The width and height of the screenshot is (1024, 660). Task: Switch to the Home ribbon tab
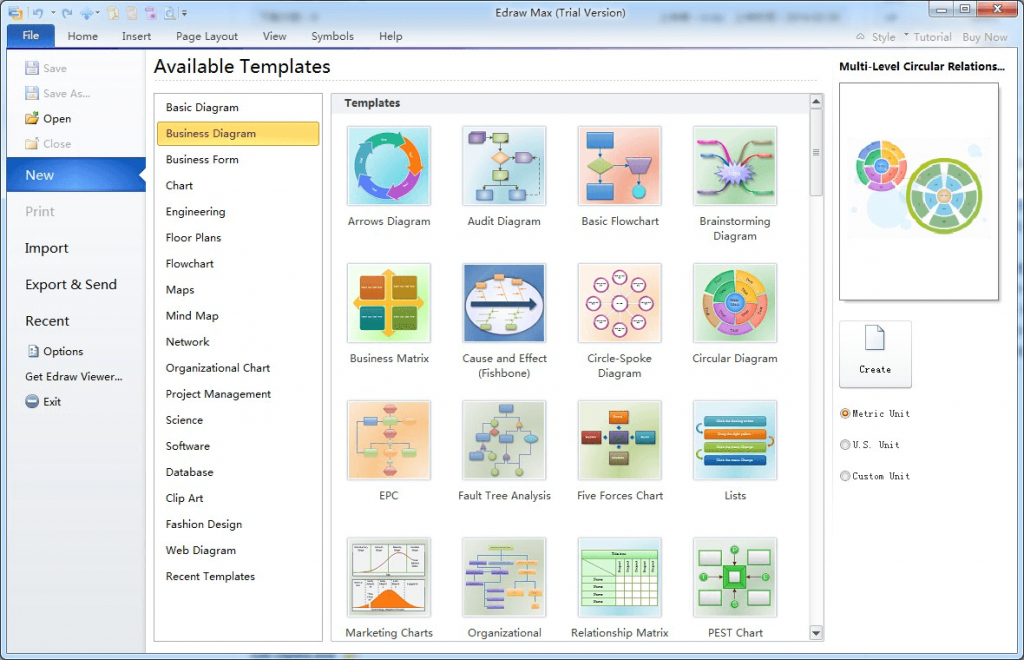coord(82,36)
